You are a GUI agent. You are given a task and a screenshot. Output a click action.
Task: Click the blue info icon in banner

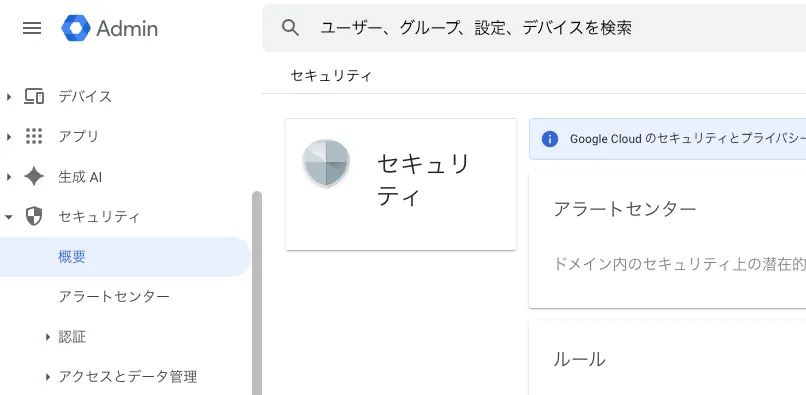(549, 139)
